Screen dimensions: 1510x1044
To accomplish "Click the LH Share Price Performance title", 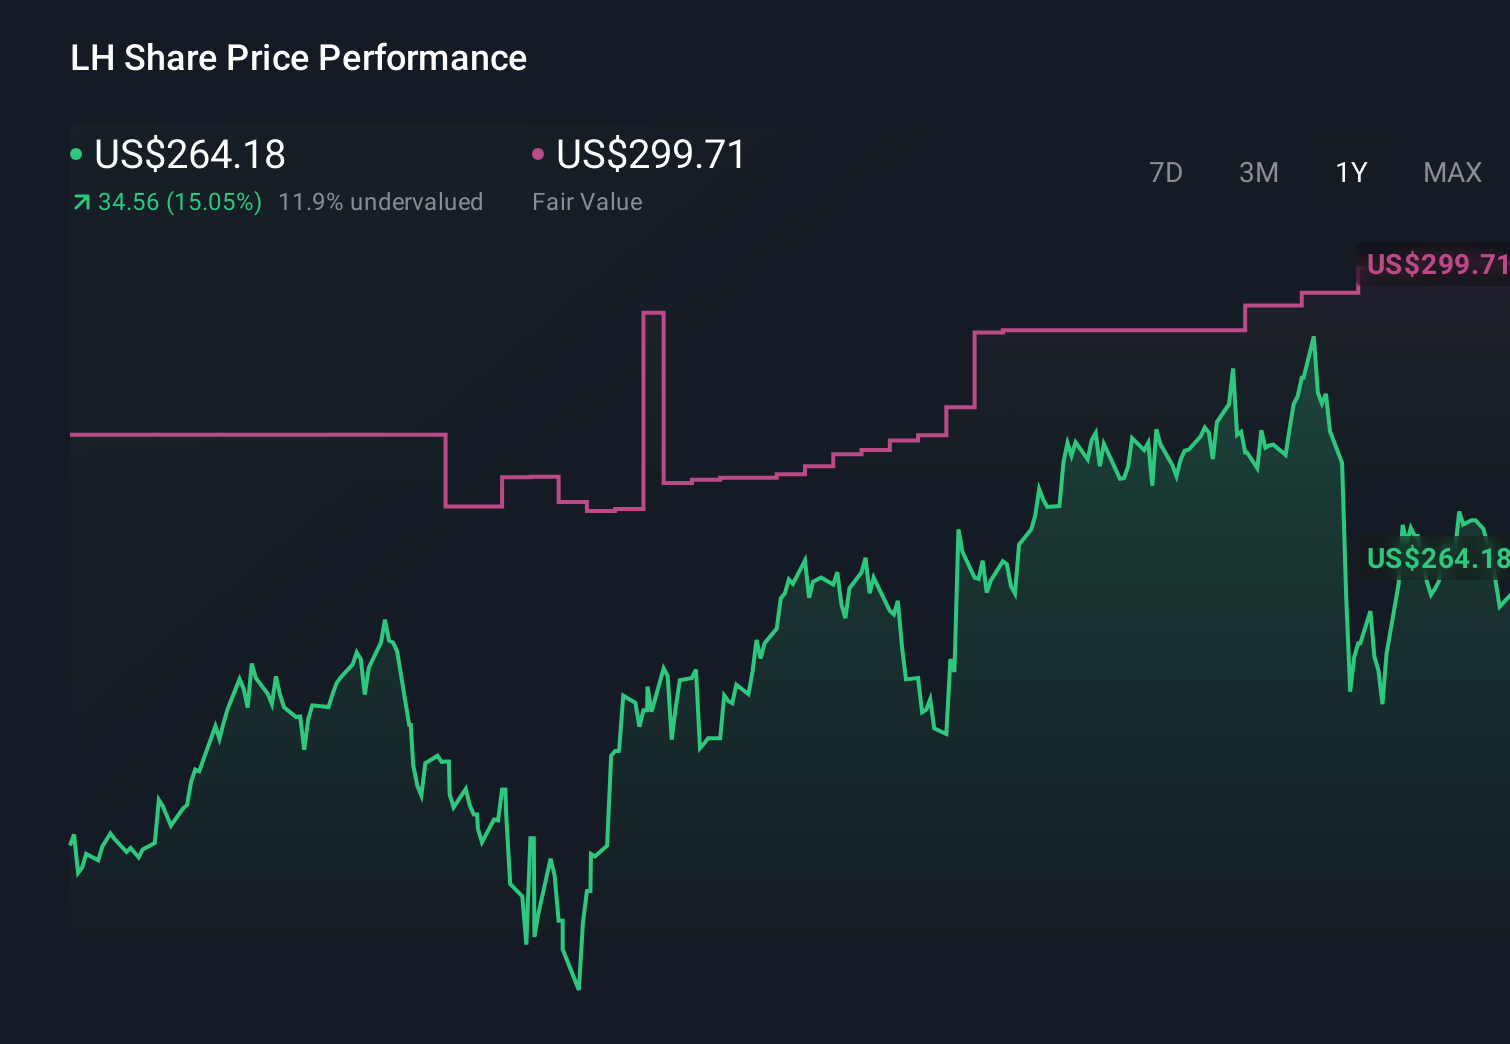I will 297,57.
